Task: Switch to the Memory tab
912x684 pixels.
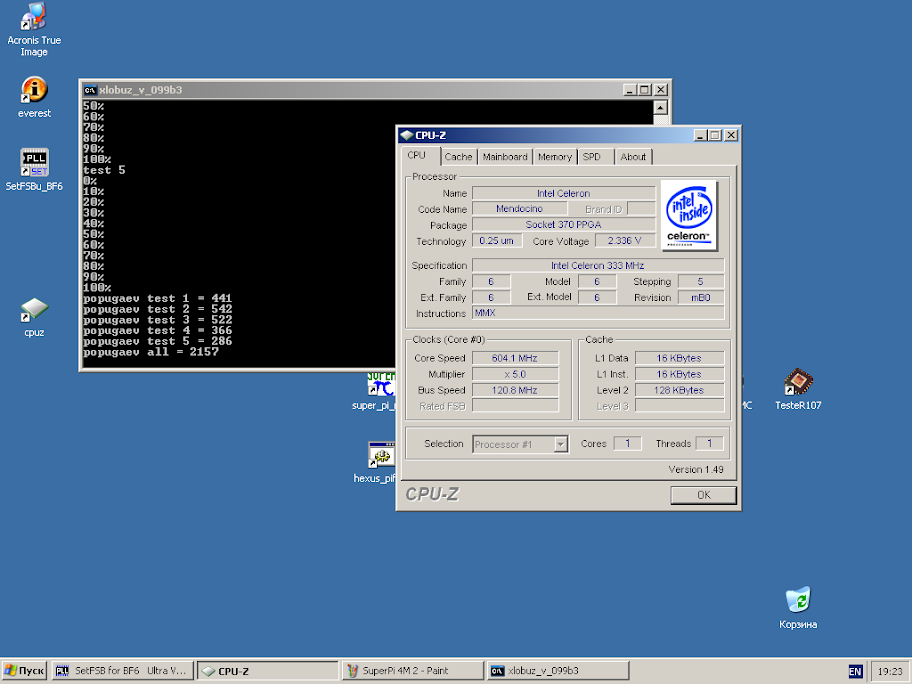Action: coord(554,157)
